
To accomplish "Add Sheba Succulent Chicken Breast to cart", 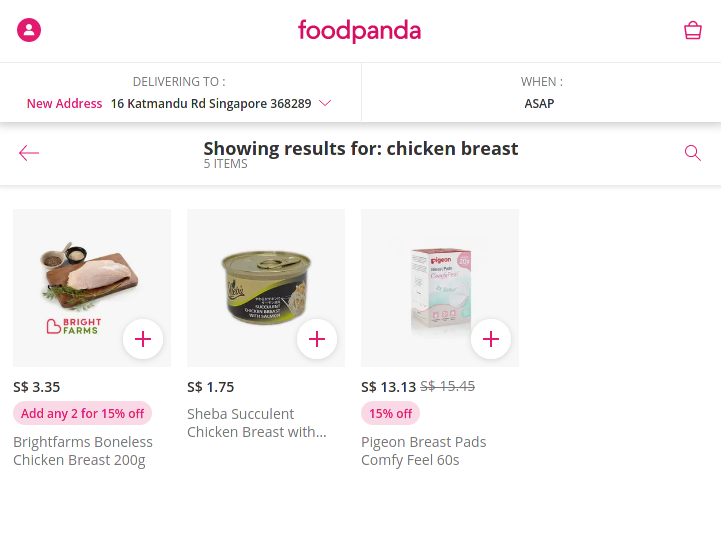I will (x=317, y=339).
